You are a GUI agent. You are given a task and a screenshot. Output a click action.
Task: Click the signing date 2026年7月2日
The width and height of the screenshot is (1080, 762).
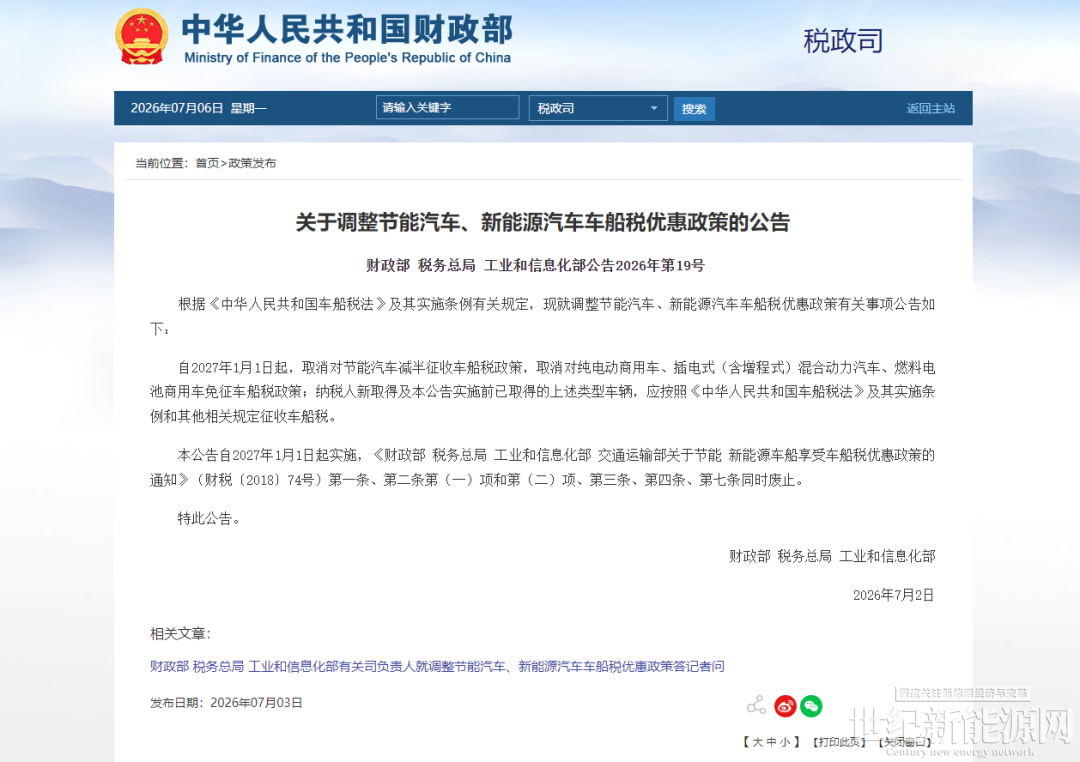coord(893,595)
